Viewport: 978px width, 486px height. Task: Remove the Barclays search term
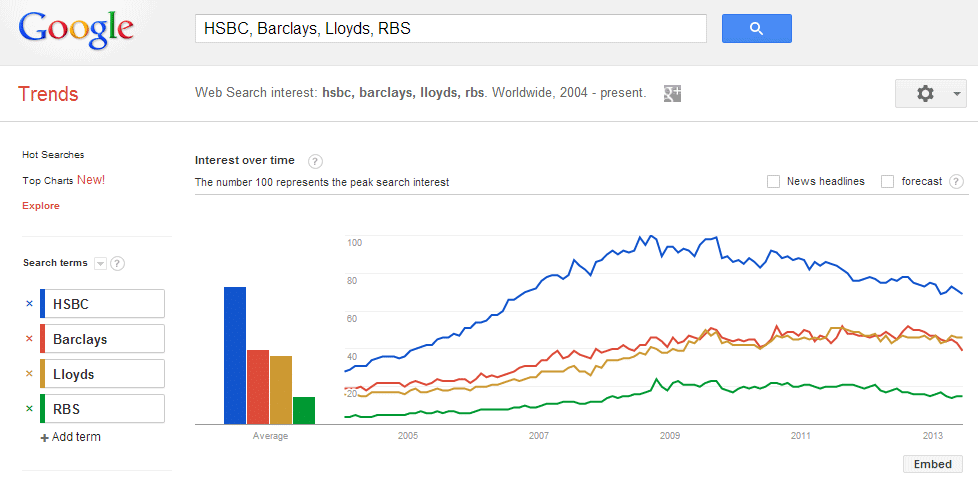coord(29,339)
